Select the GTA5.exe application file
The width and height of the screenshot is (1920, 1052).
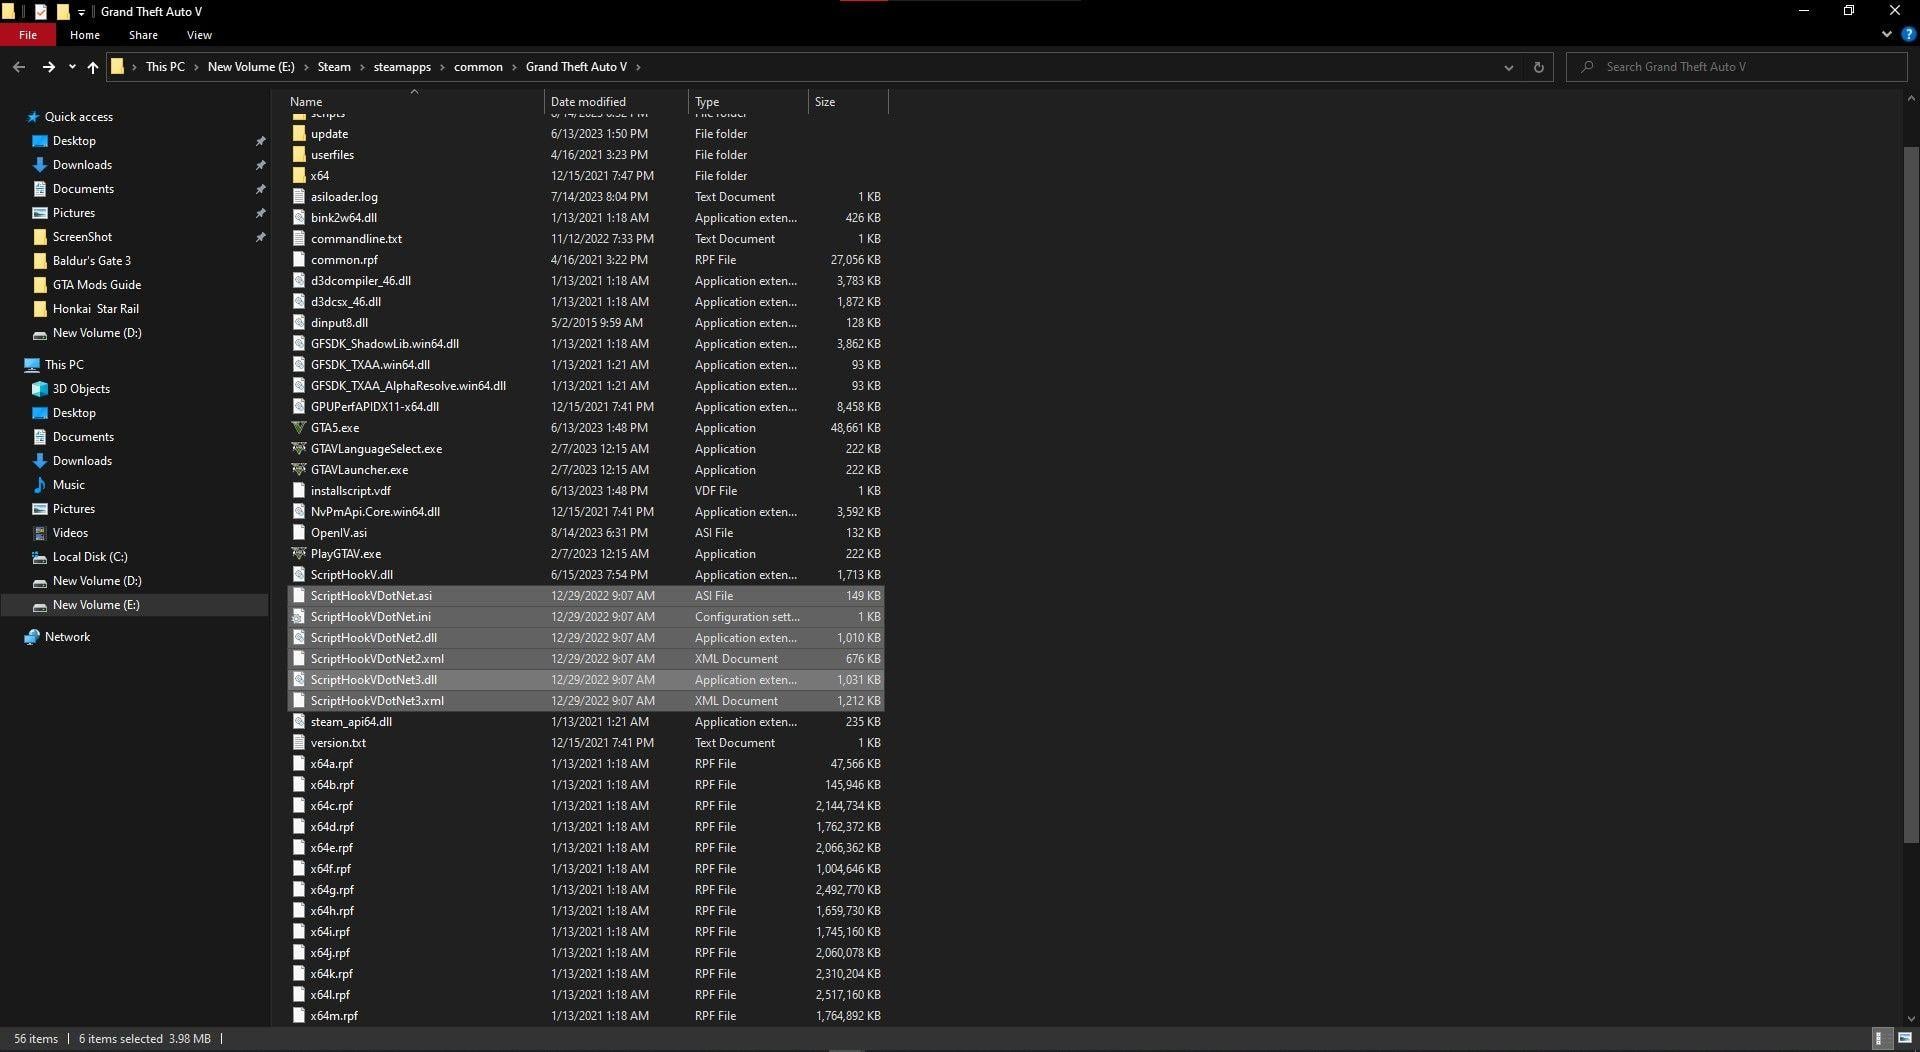334,428
